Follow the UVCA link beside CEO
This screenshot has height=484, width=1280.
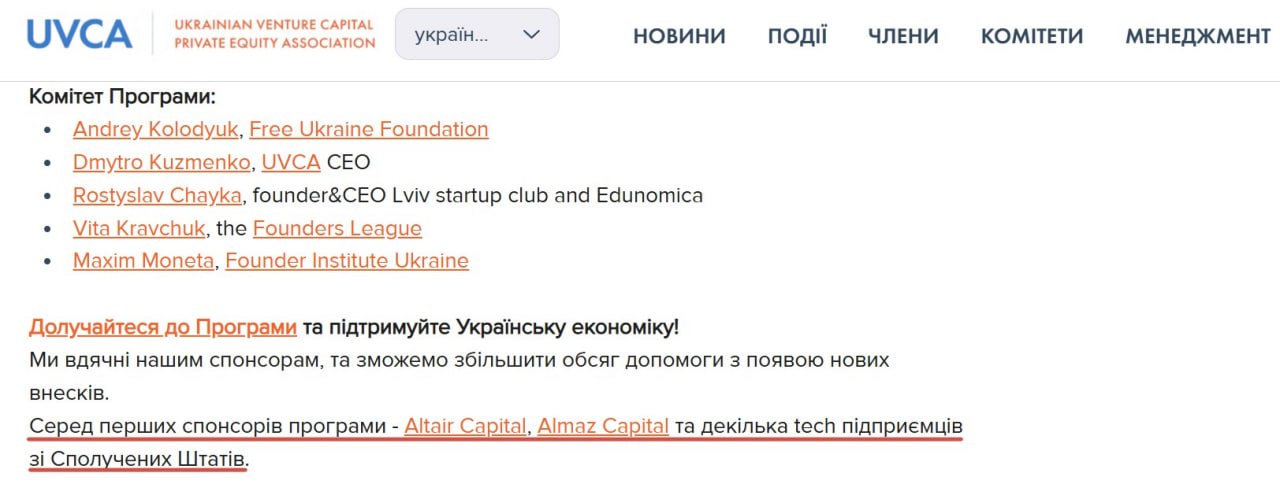coord(290,162)
